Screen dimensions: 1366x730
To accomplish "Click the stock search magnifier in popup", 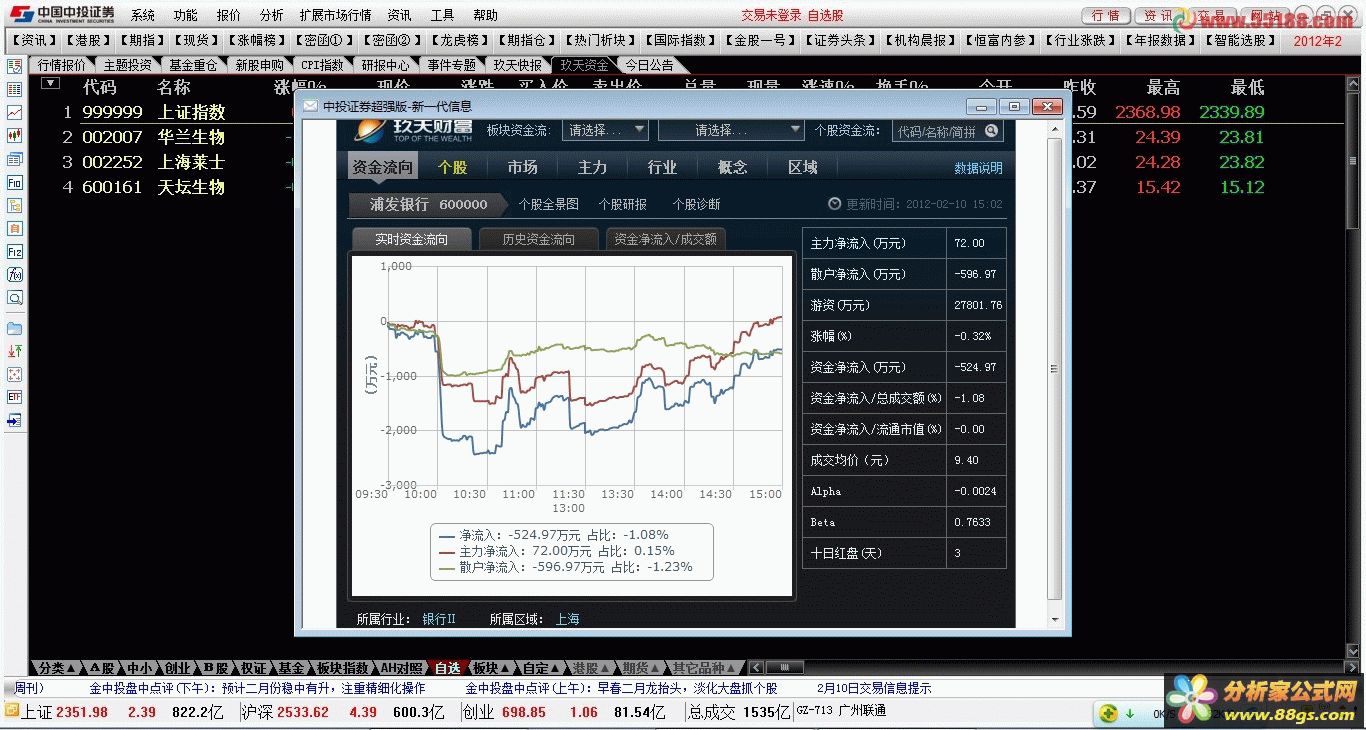I will point(992,131).
